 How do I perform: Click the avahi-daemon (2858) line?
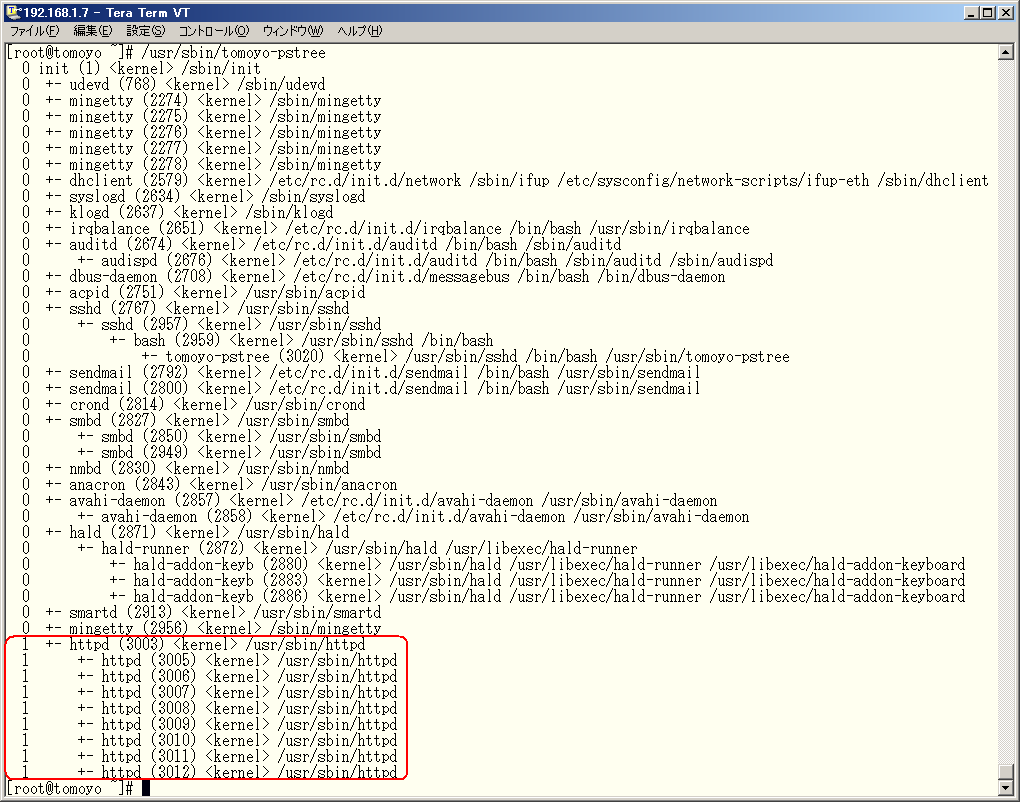[x=385, y=516]
